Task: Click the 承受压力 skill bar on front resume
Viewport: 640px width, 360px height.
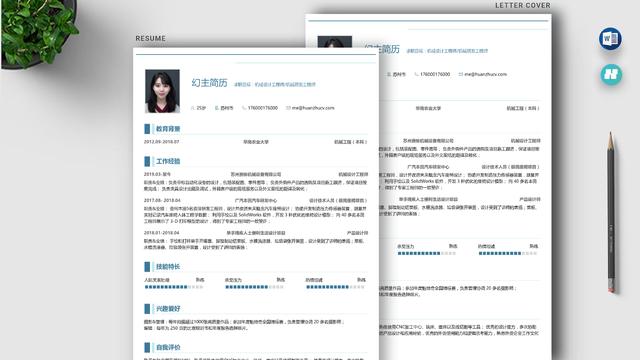Action: coord(254,287)
